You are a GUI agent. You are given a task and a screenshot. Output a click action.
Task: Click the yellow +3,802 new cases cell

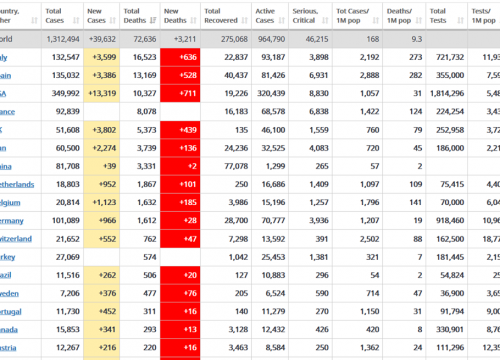click(102, 130)
